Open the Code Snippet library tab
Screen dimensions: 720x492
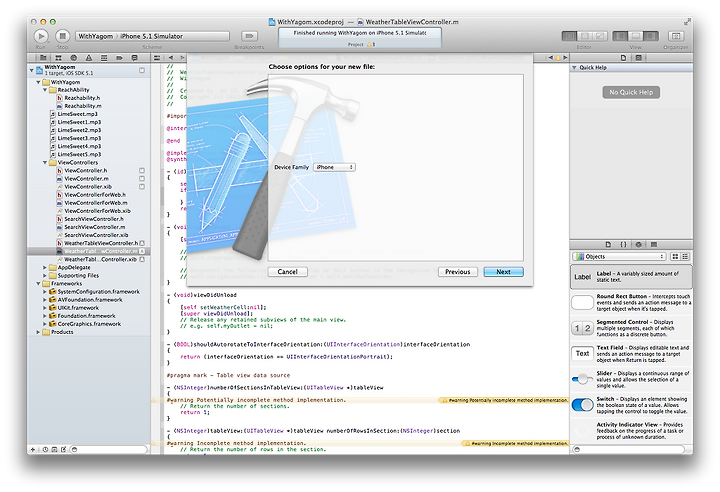coord(623,244)
